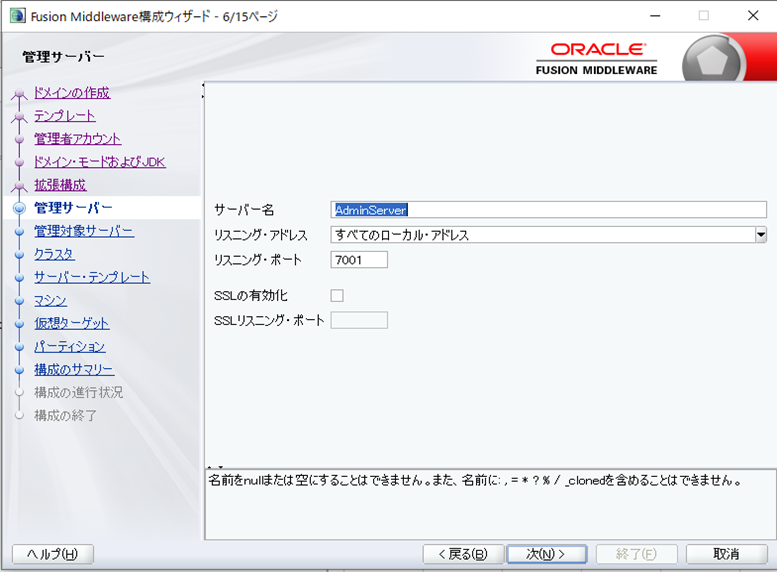Click the サーバー名 text field
Image resolution: width=777 pixels, height=572 pixels.
pyautogui.click(x=548, y=209)
